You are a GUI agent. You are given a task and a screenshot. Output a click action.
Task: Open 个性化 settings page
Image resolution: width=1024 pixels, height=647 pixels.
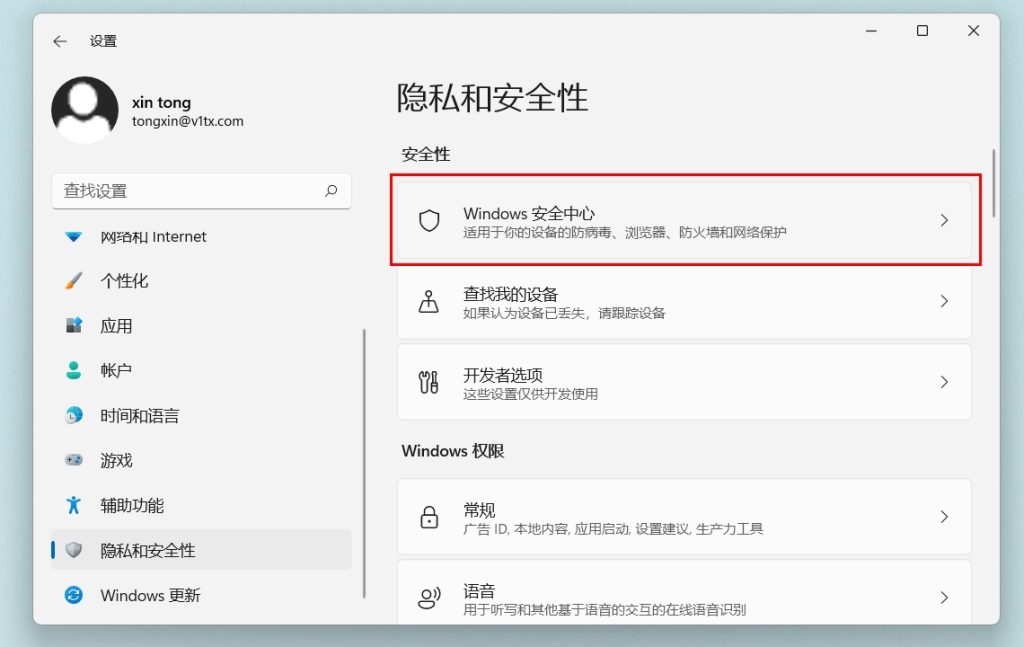[201, 281]
